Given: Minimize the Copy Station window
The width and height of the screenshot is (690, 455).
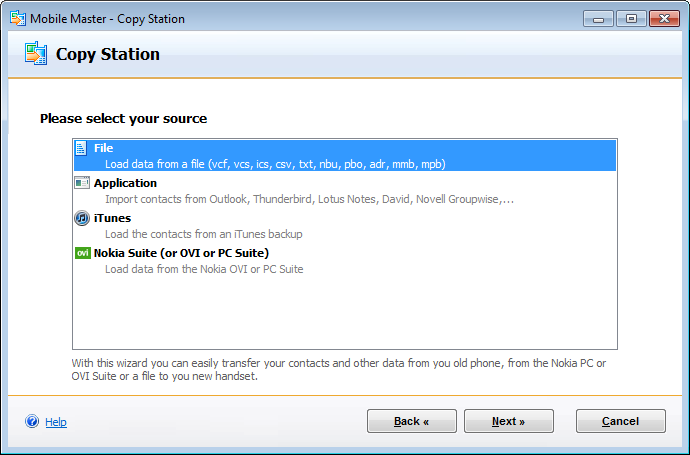Looking at the screenshot, I should [x=600, y=18].
